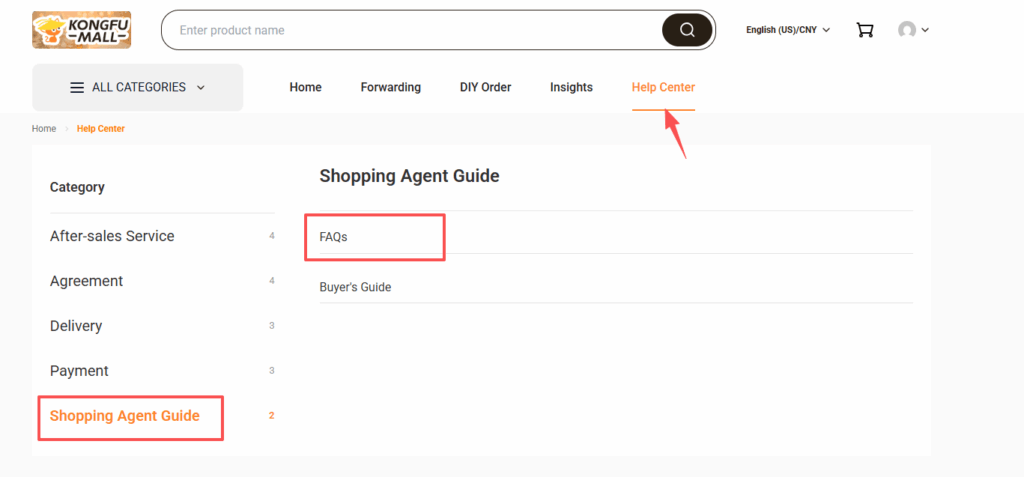Click the search magnifier button
Screen dimensions: 1024x477
pos(687,30)
